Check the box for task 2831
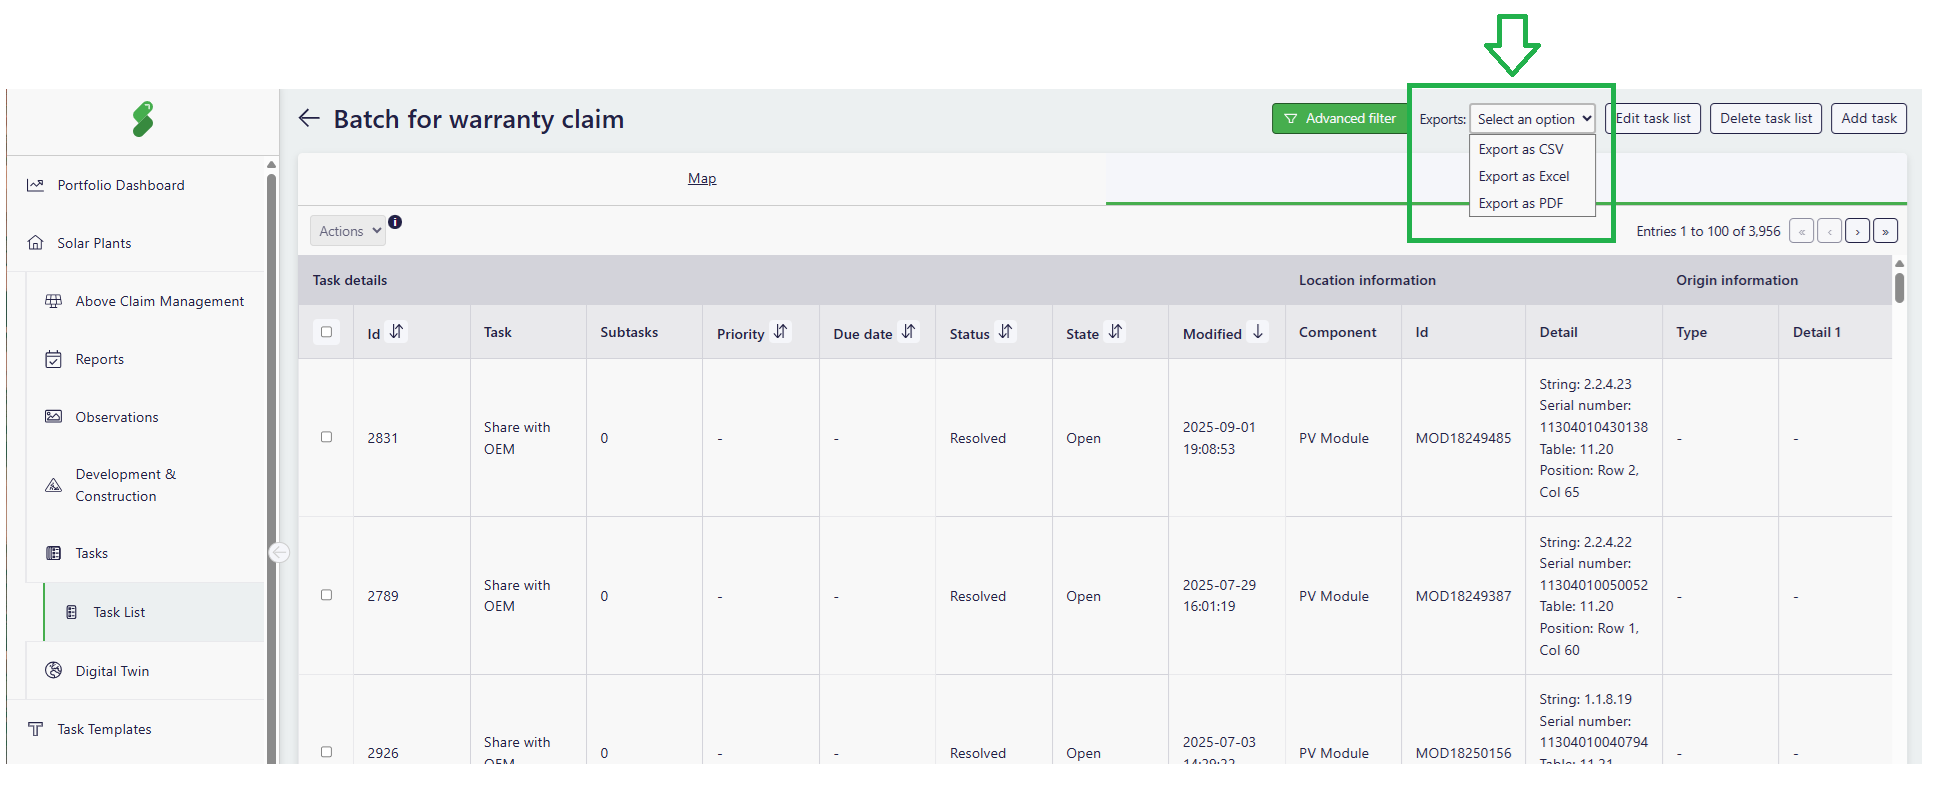Screen dimensions: 1941x788 (x=326, y=437)
